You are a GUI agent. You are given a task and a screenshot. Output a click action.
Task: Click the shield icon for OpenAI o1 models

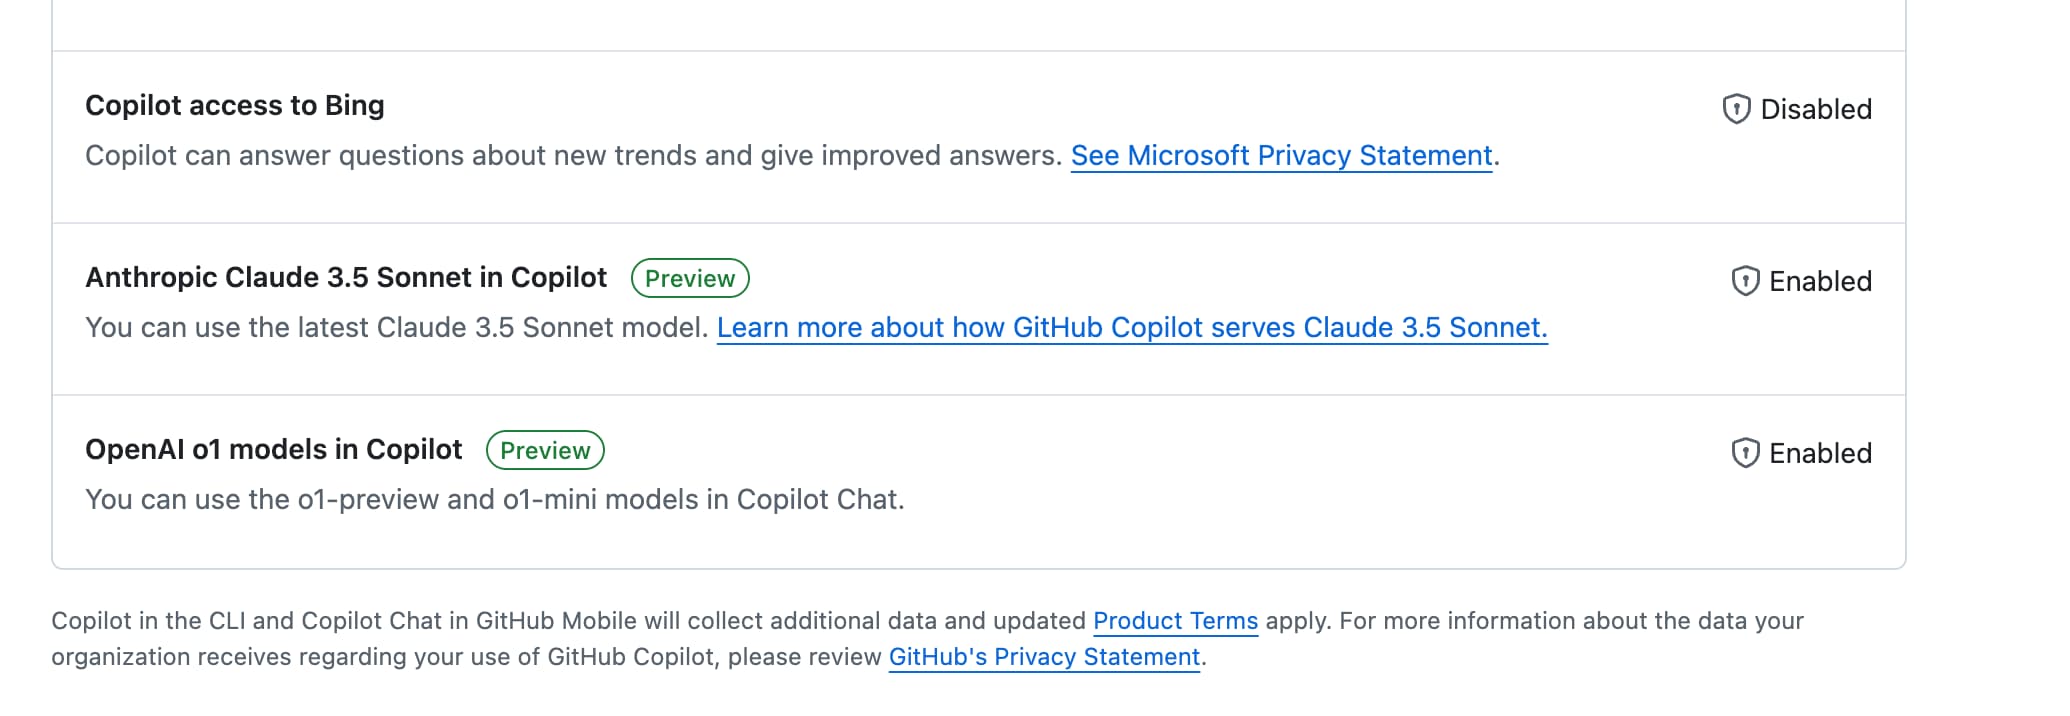(1745, 453)
